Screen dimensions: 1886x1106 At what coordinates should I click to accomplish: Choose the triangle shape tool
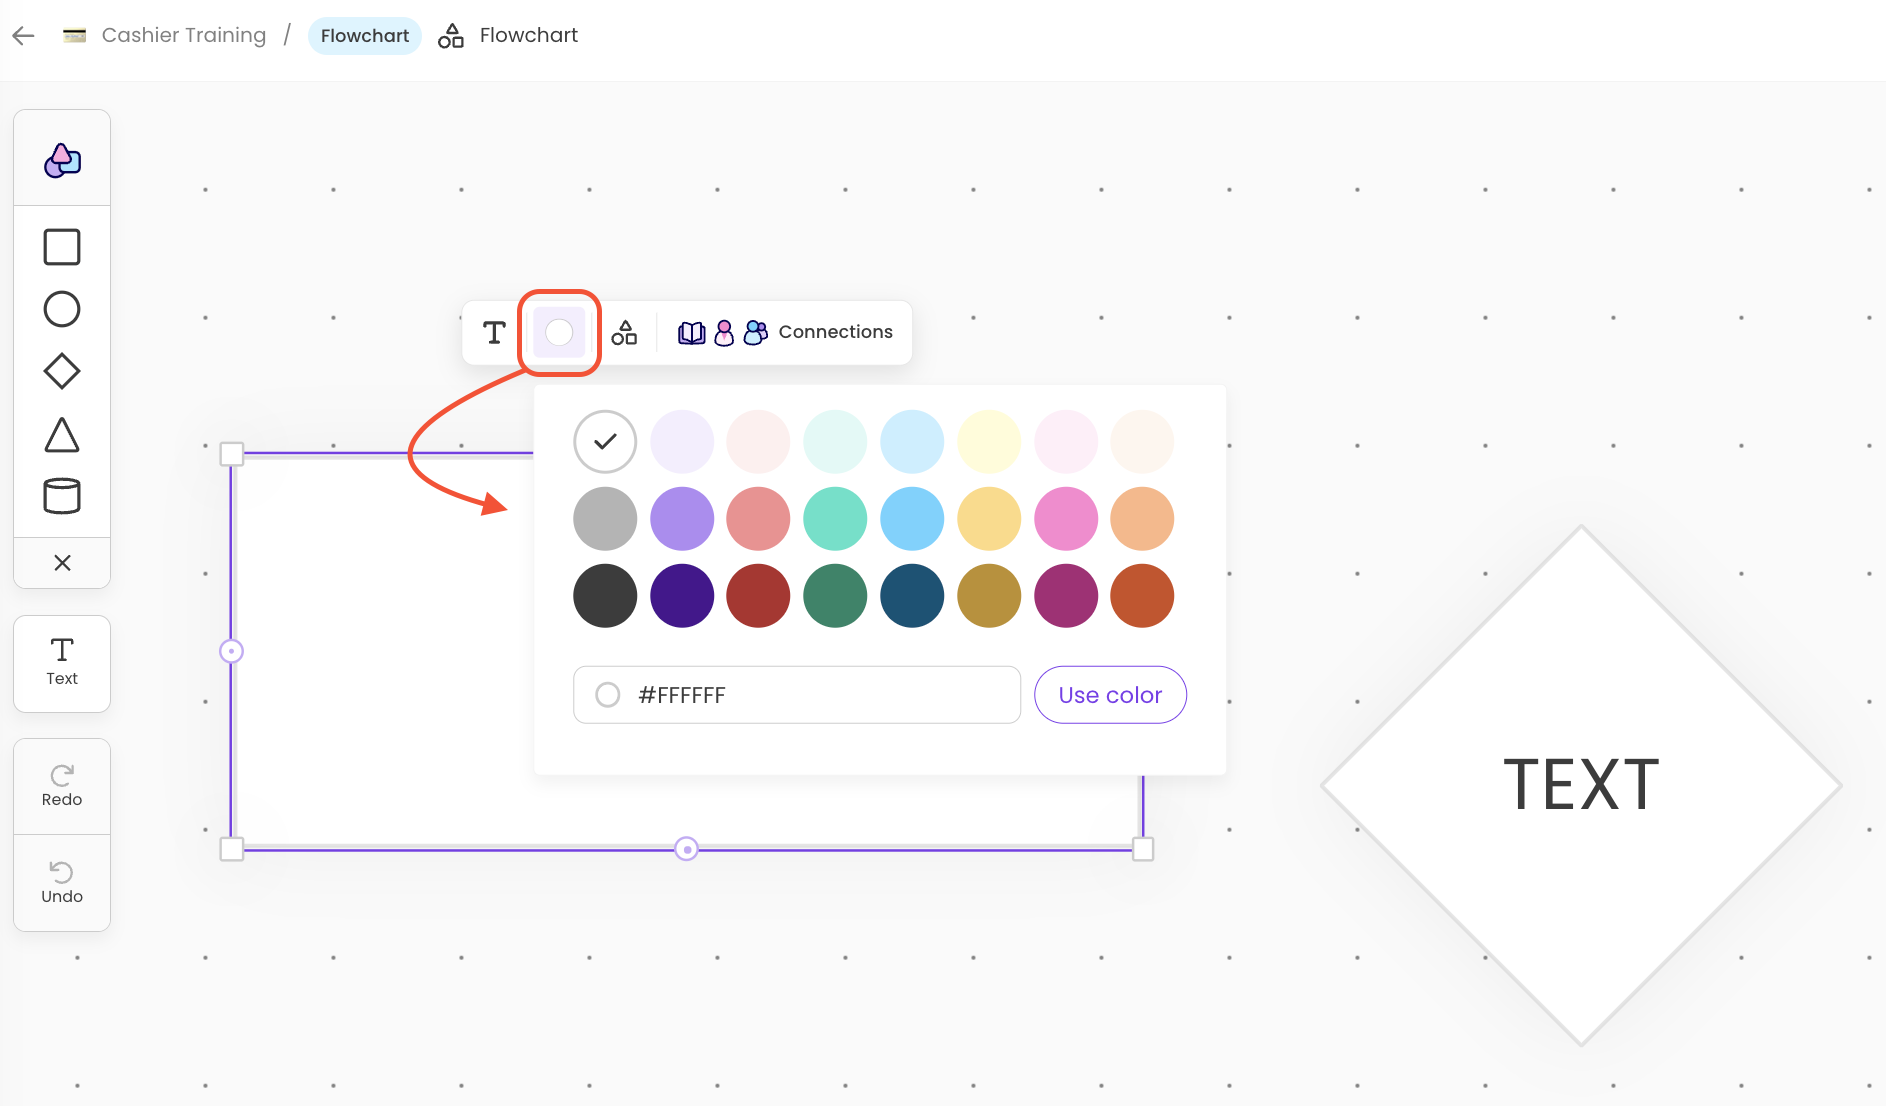[x=62, y=435]
